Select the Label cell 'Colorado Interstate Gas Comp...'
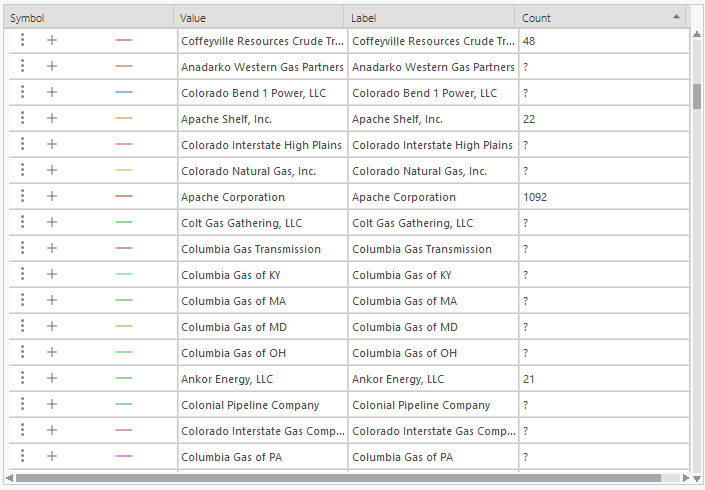This screenshot has height=490, width=705. (433, 431)
